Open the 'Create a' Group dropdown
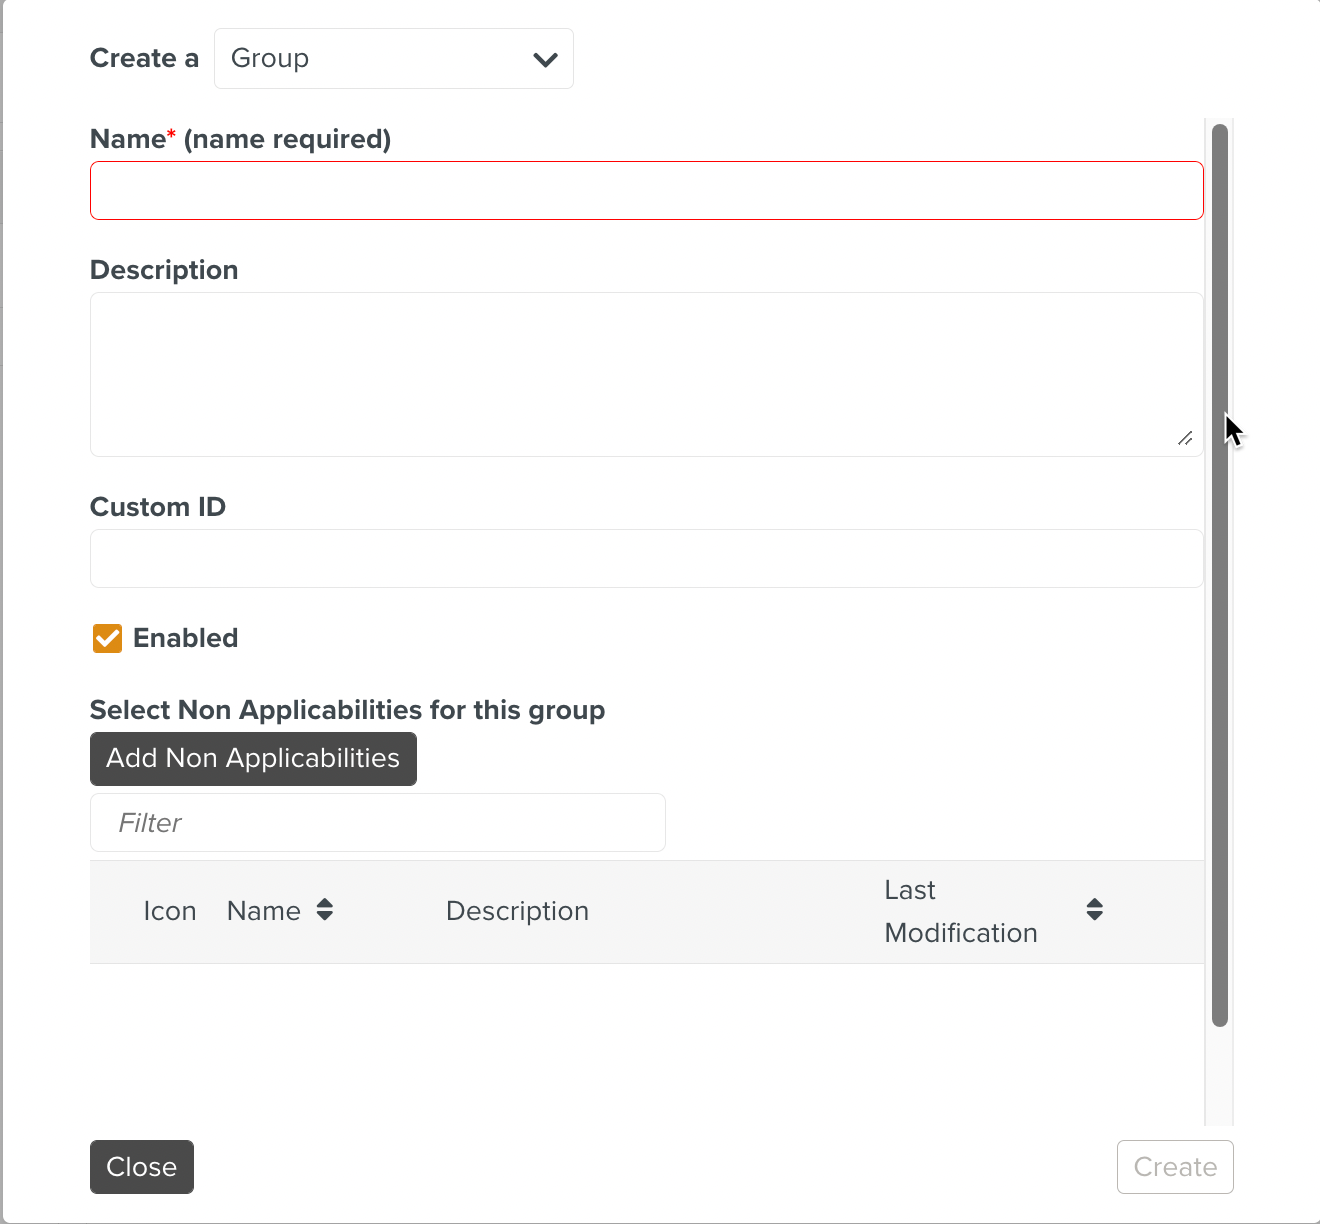This screenshot has width=1320, height=1224. pos(392,59)
